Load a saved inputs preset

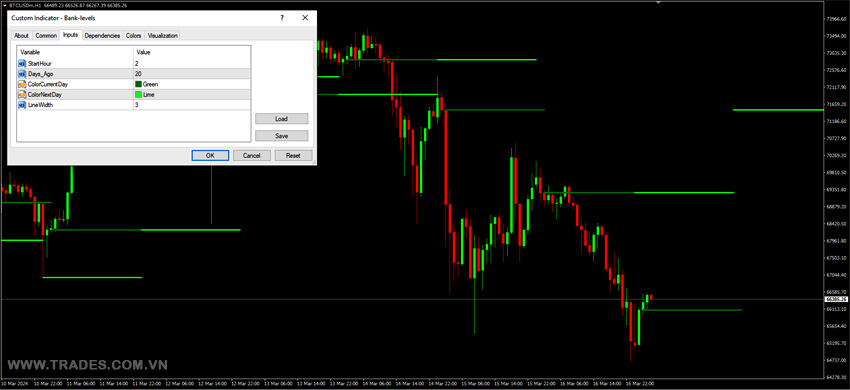(x=281, y=119)
